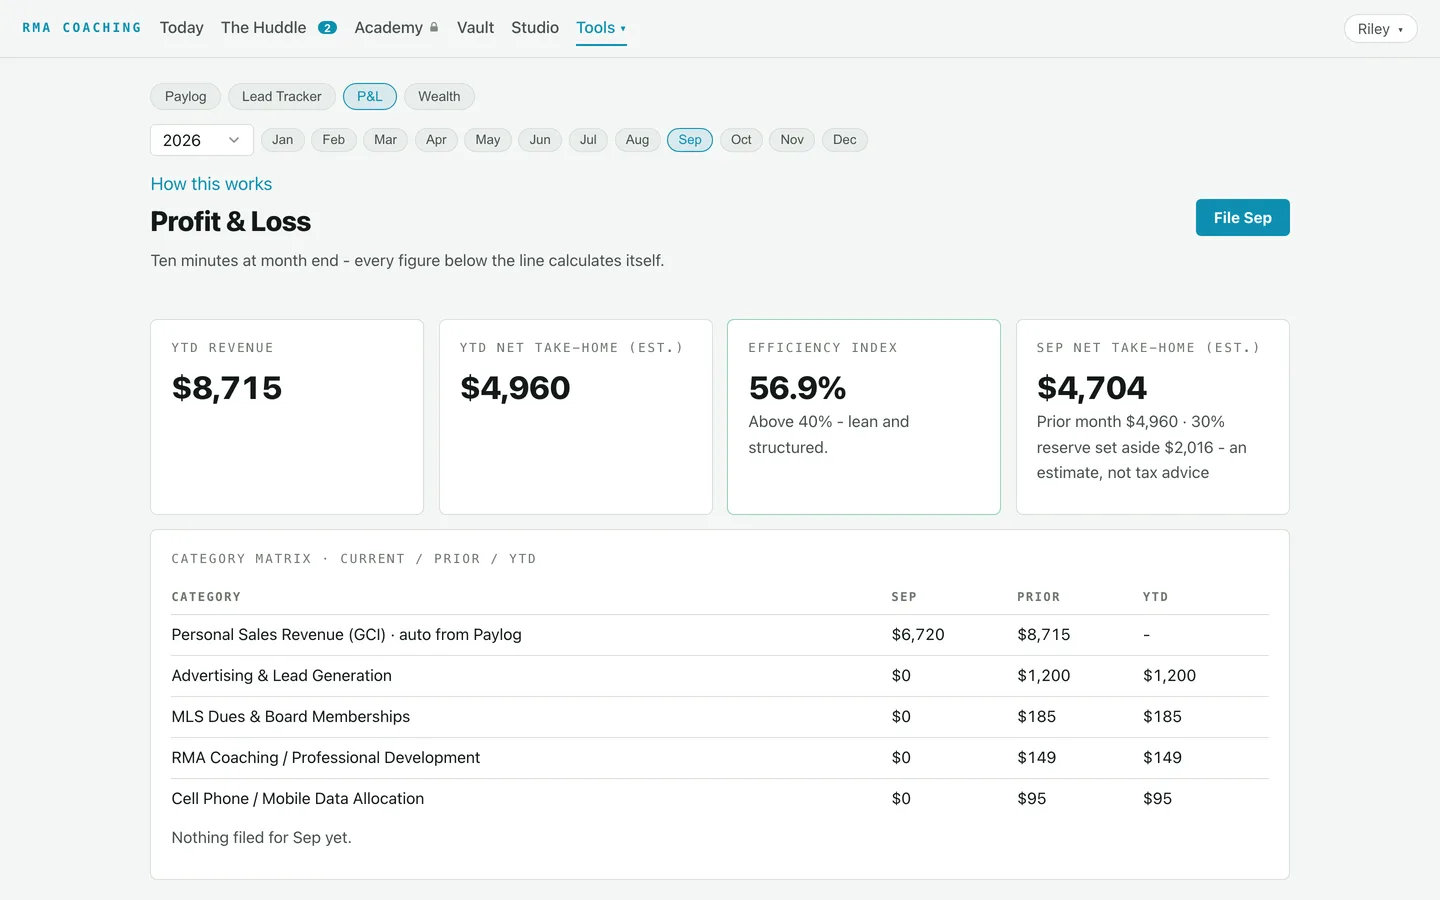Open the Studio page

535,28
